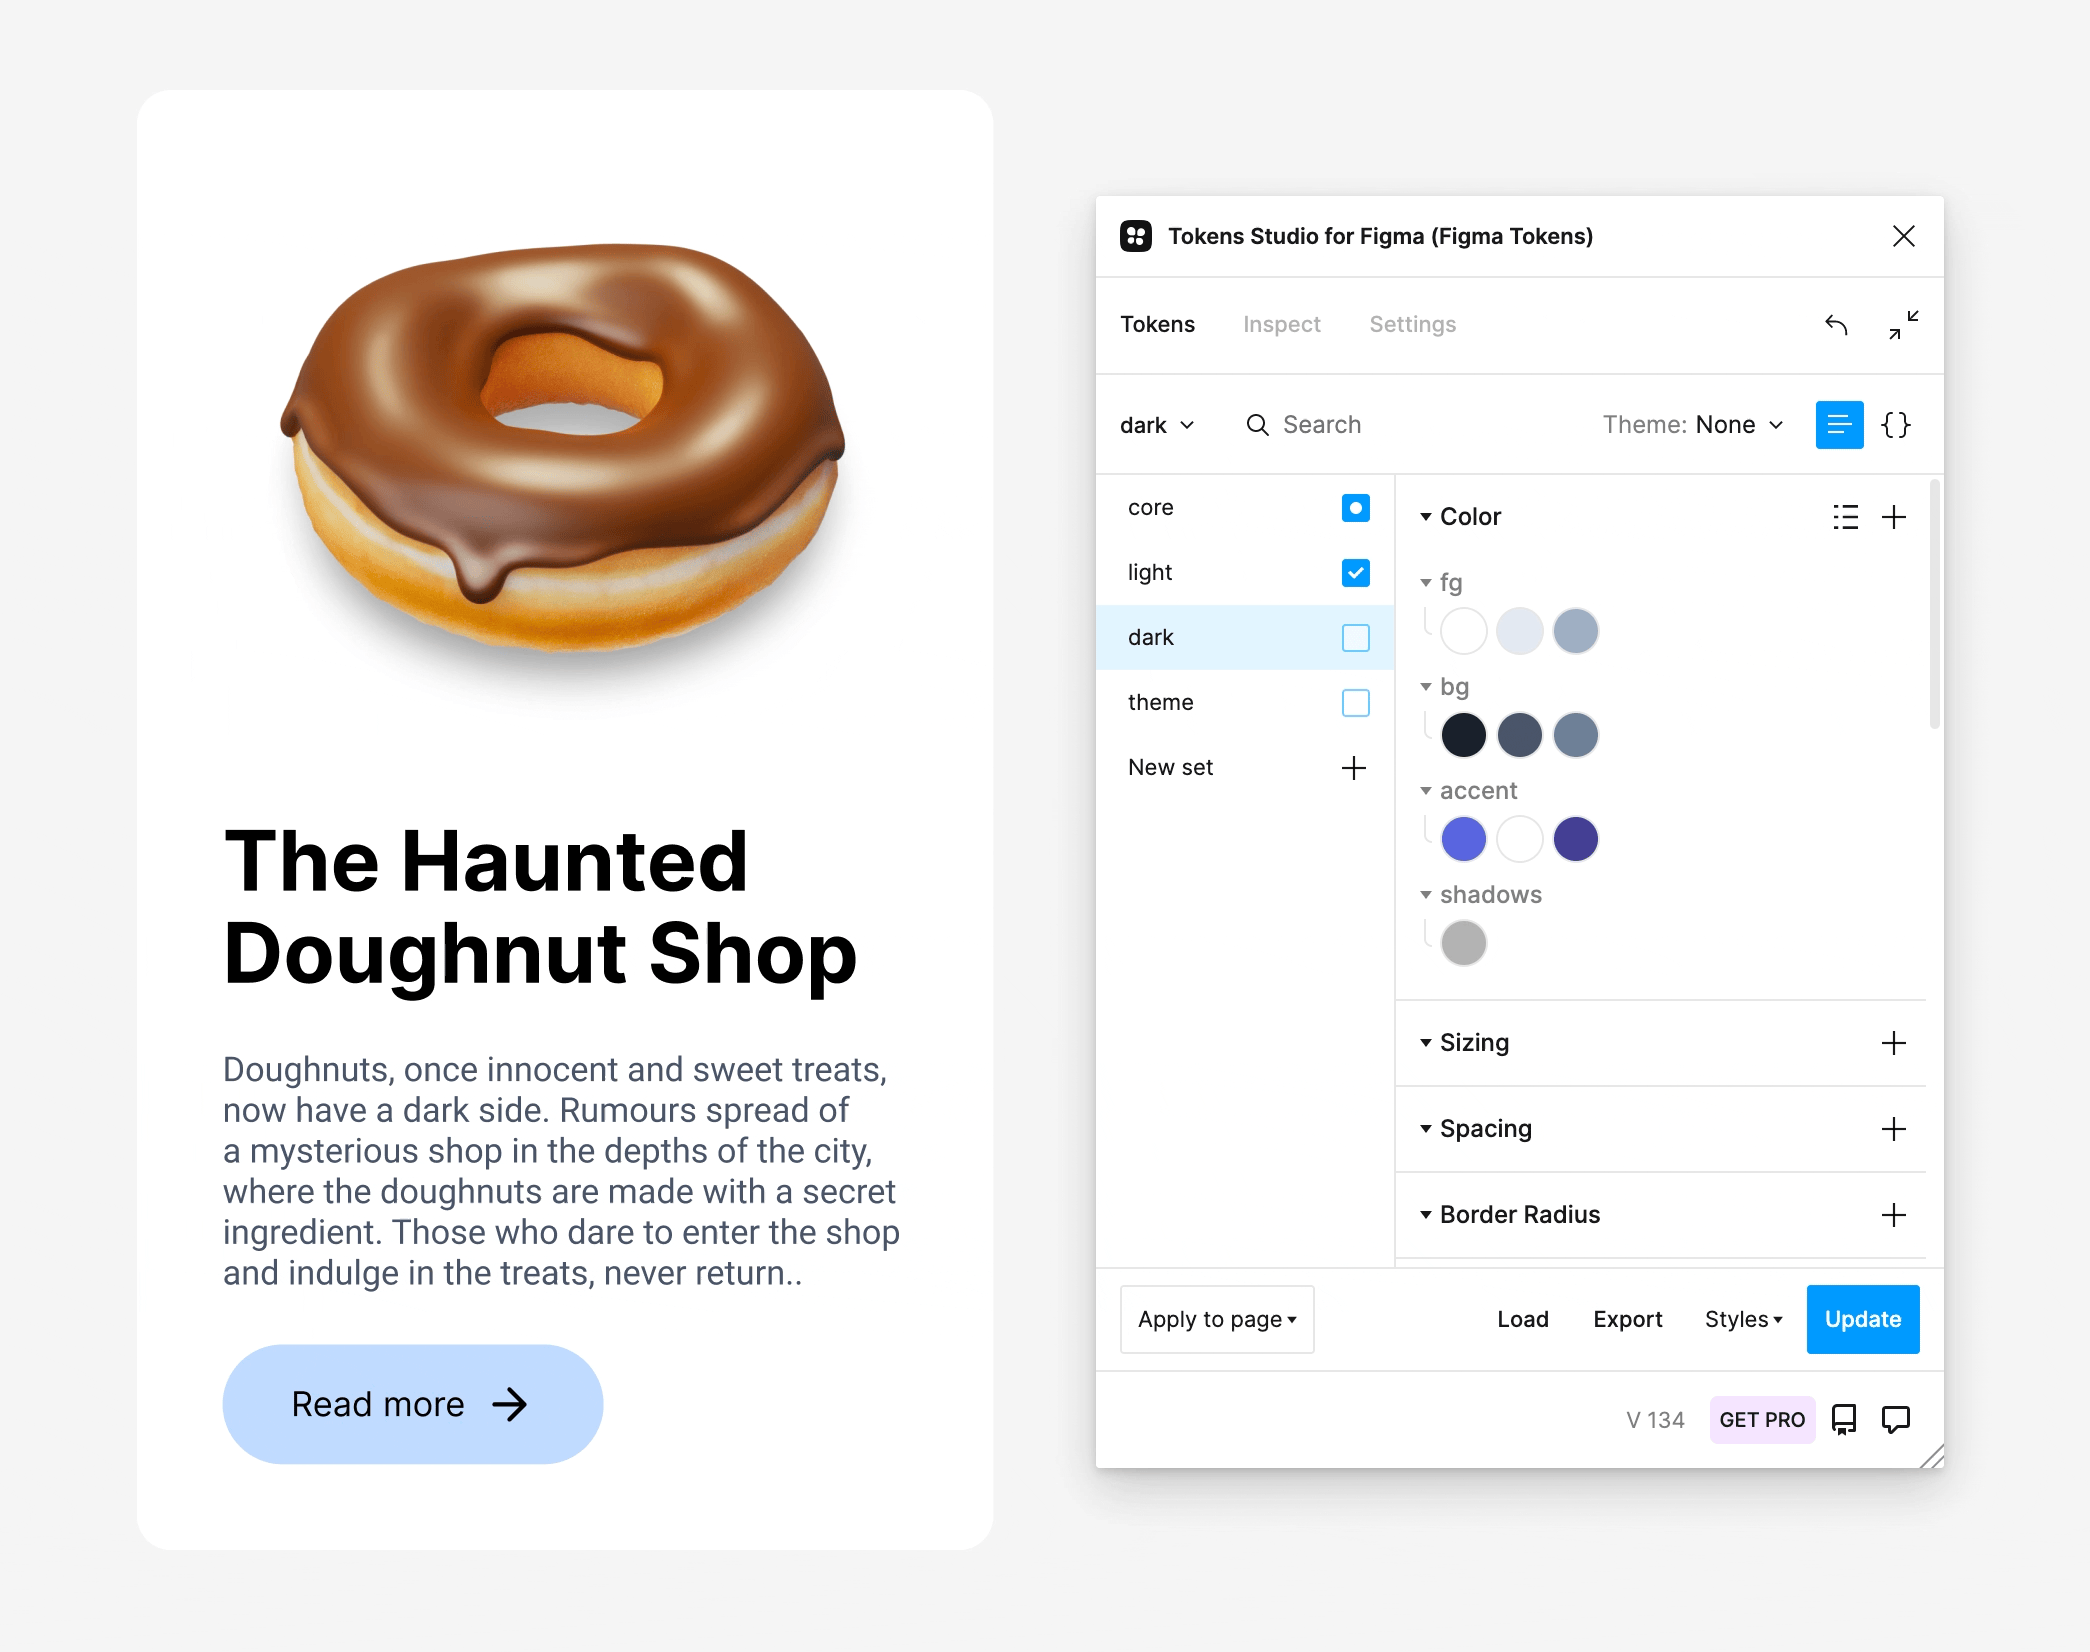The height and width of the screenshot is (1652, 2090).
Task: Click the add token plus icon next to Color
Action: click(1895, 514)
